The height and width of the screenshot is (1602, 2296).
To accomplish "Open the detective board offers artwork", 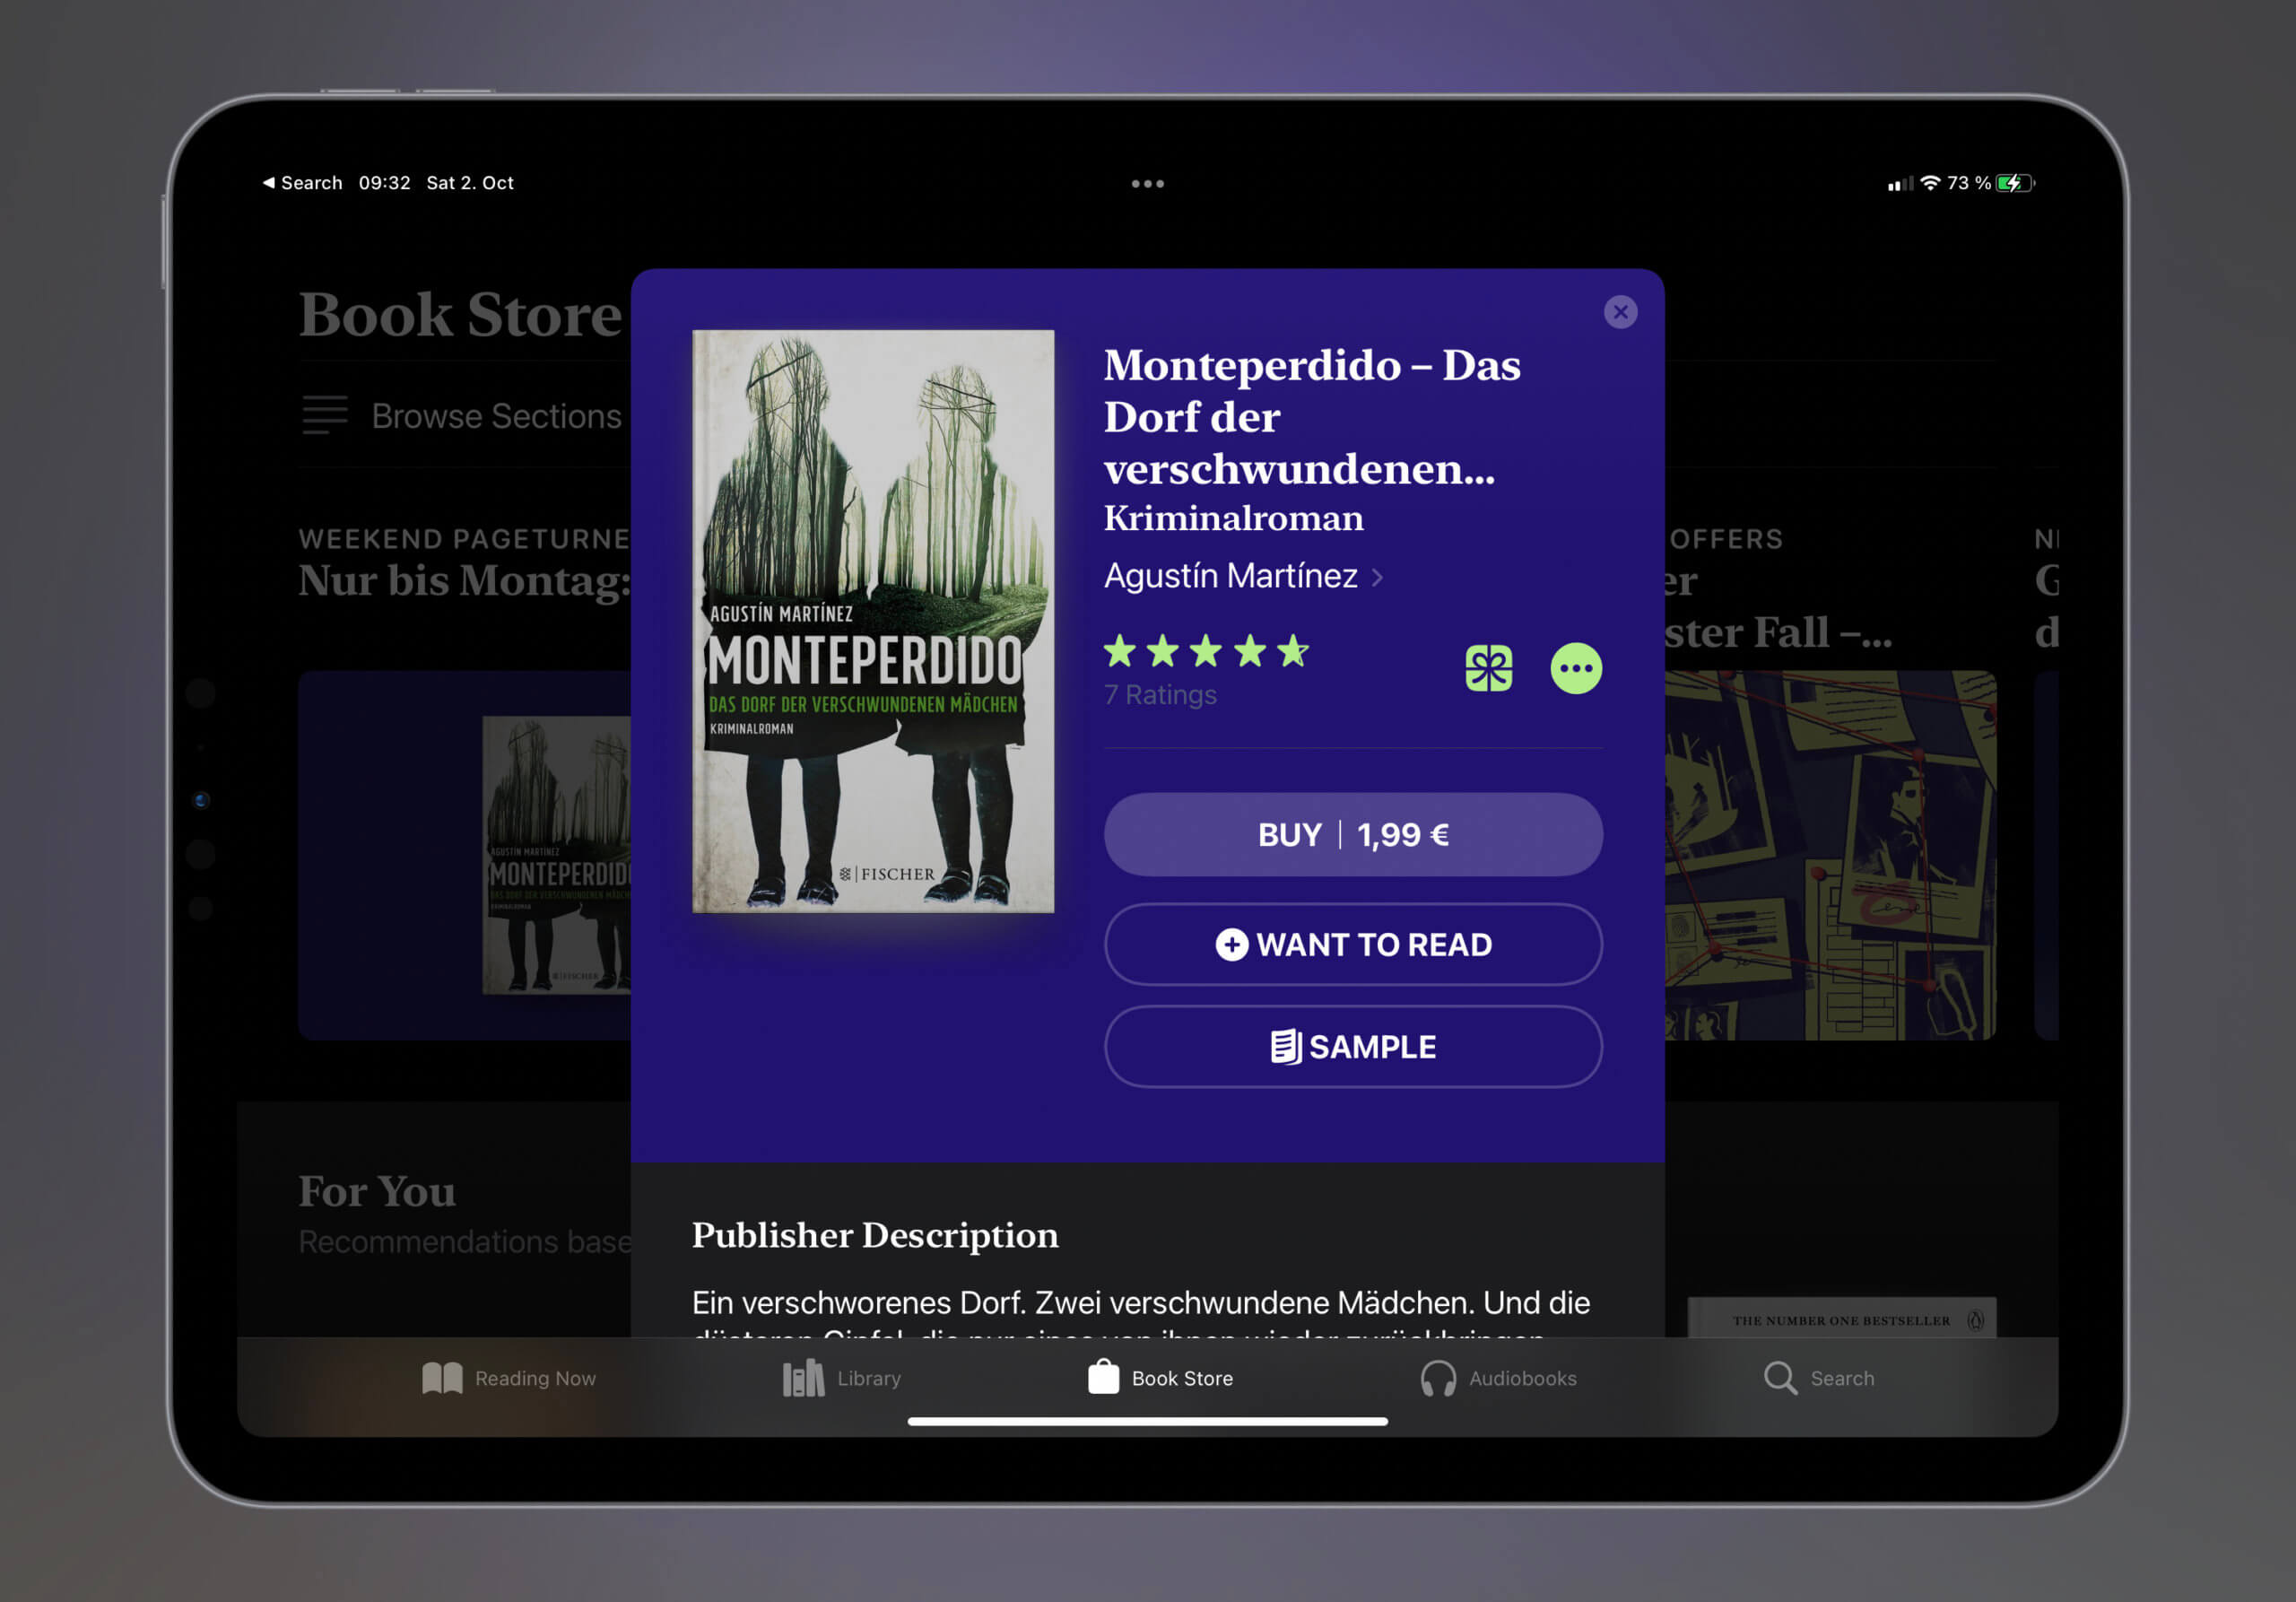I will [x=1830, y=856].
